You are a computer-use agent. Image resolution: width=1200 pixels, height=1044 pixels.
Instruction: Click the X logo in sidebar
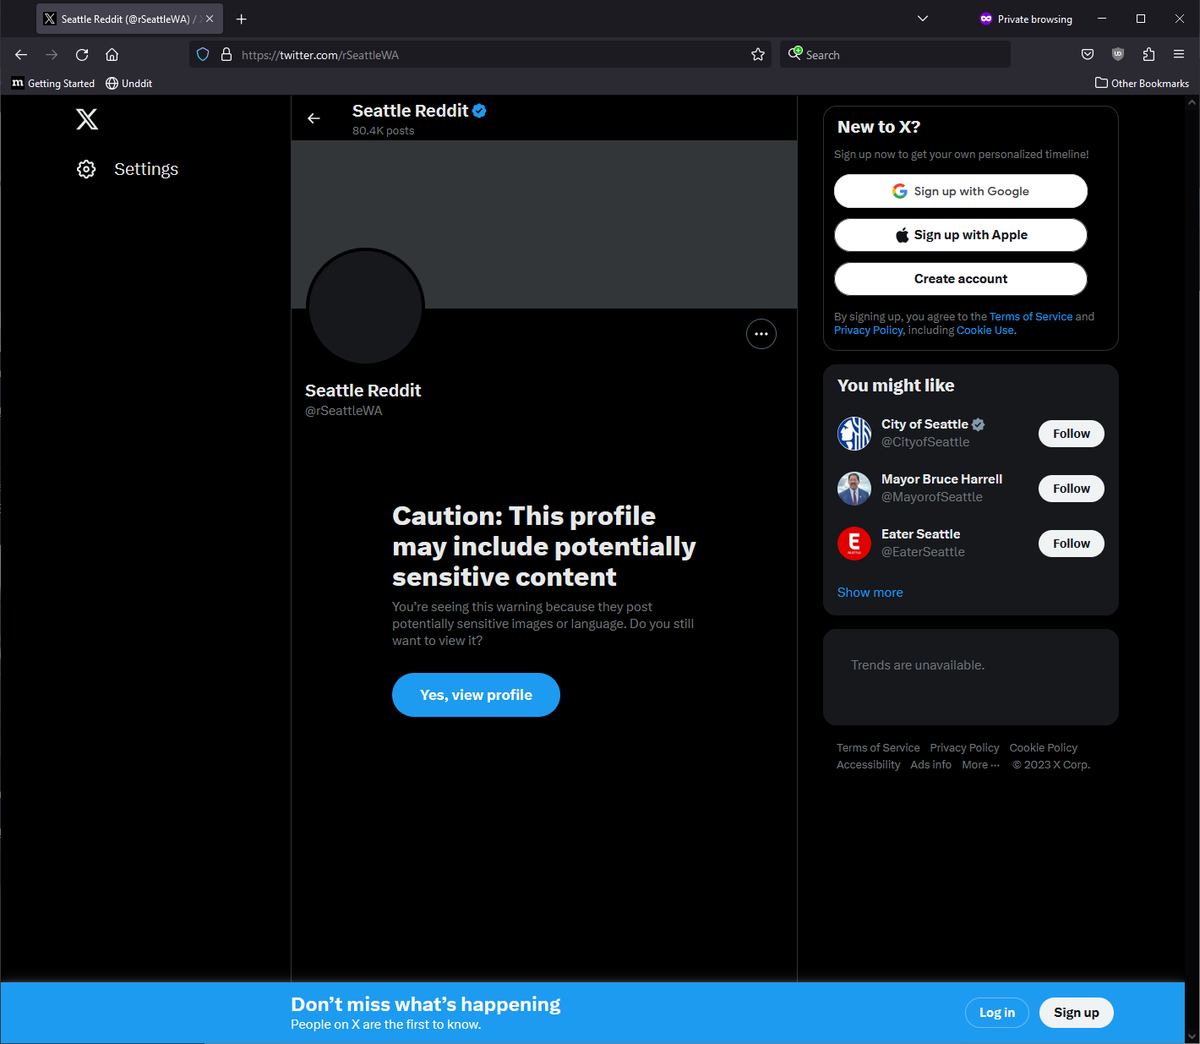[x=87, y=119]
